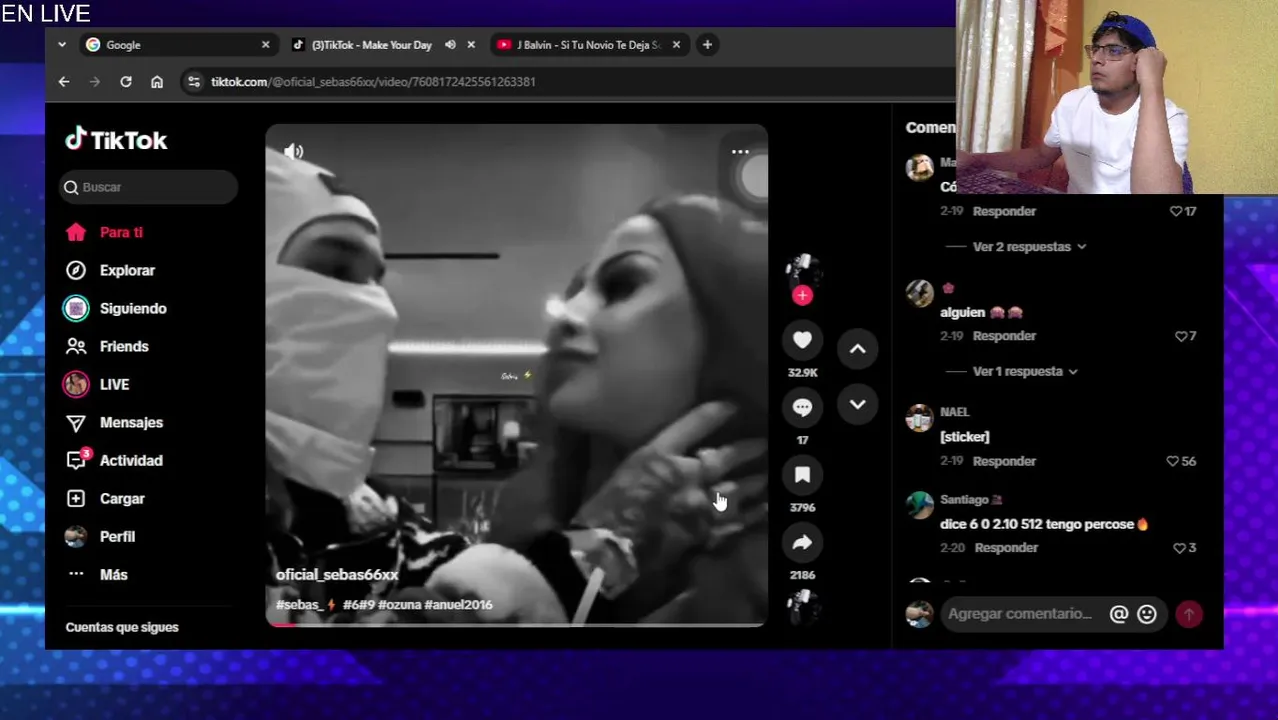Like Santiago's comment with 3 likes

(1178, 548)
